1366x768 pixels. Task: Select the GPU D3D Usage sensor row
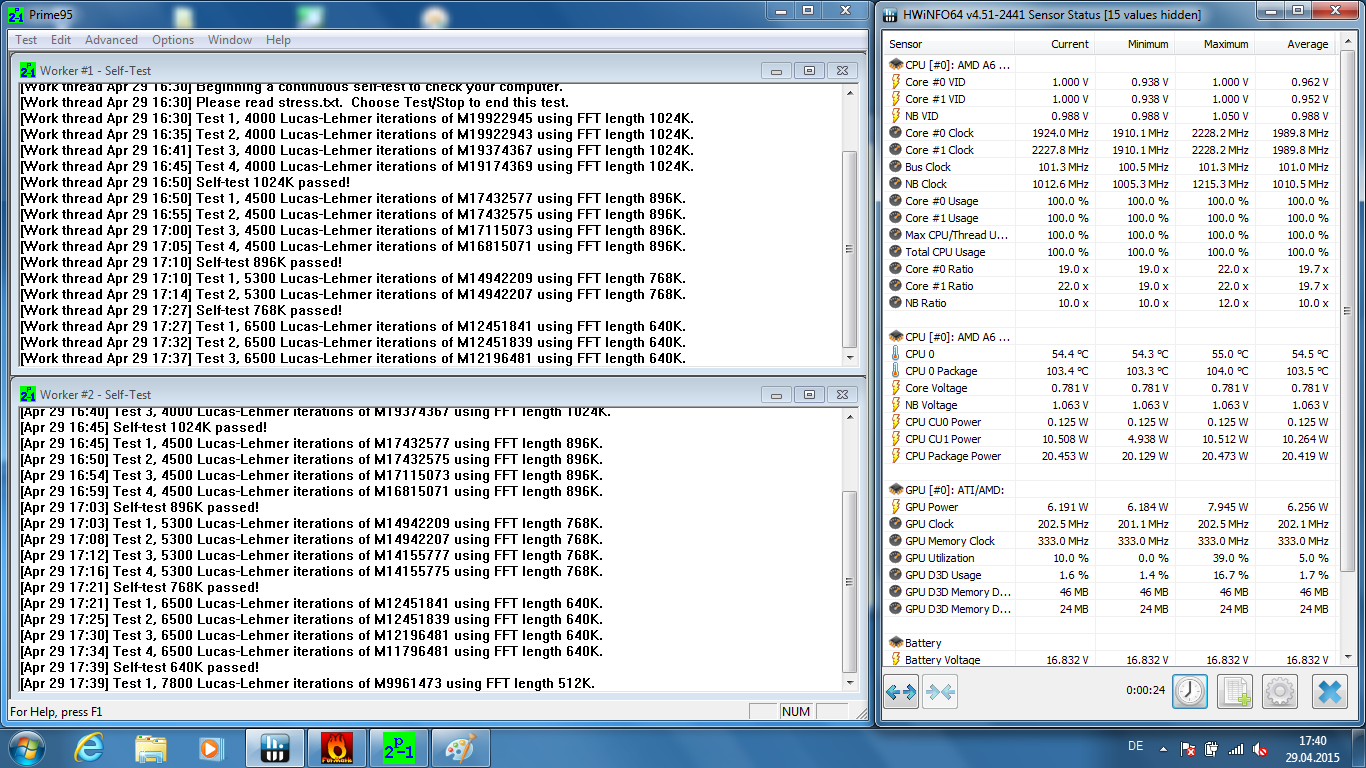click(1111, 575)
